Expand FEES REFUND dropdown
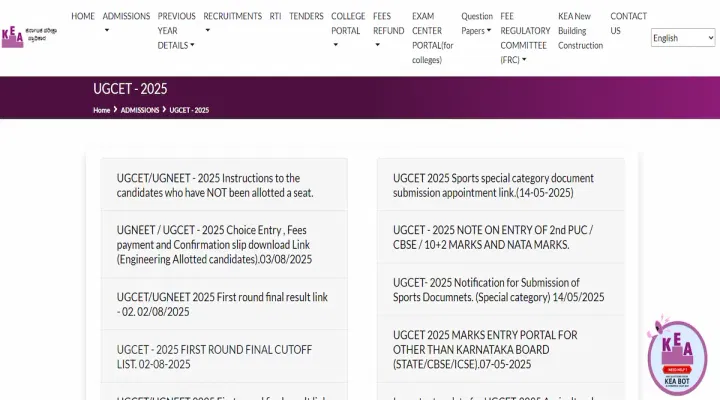The image size is (720, 400). tap(388, 30)
